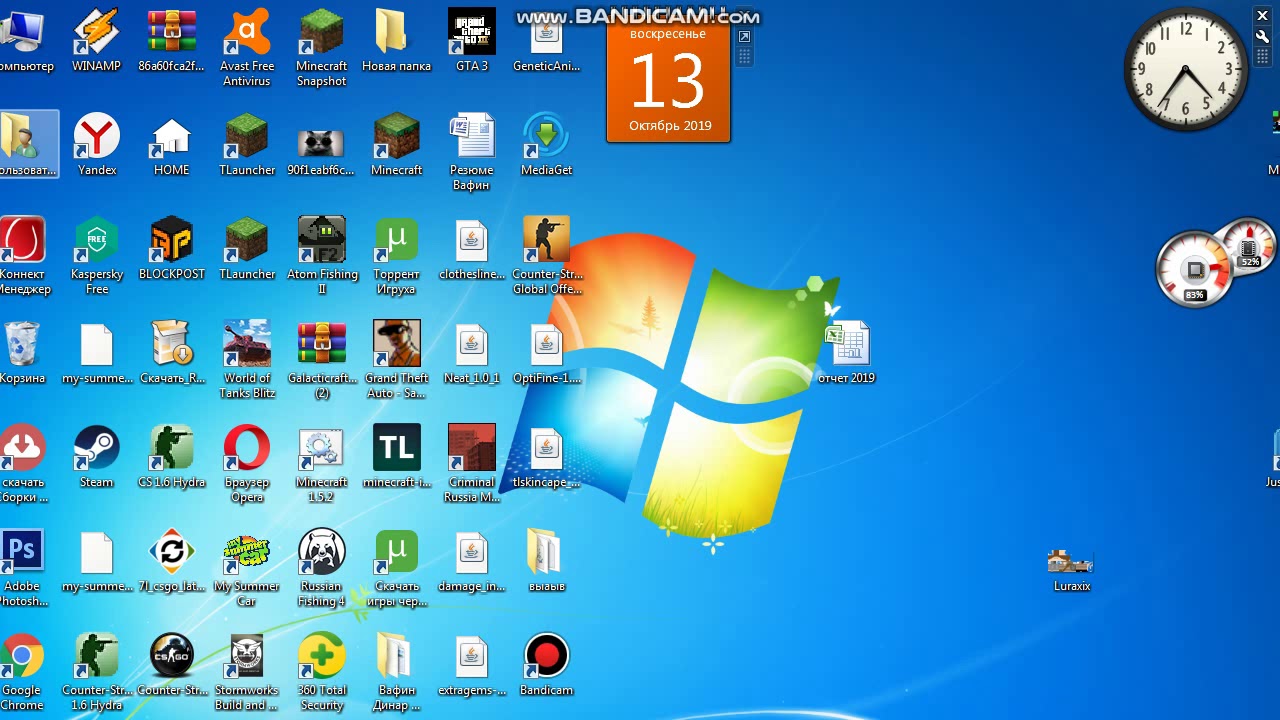
Task: Click the calendar gadget showing 13
Action: pyautogui.click(x=669, y=82)
